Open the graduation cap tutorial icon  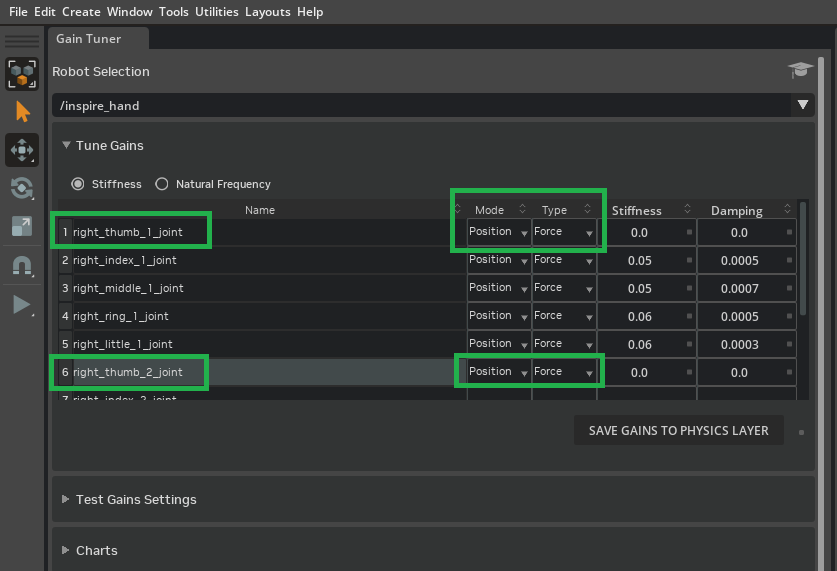[x=800, y=70]
